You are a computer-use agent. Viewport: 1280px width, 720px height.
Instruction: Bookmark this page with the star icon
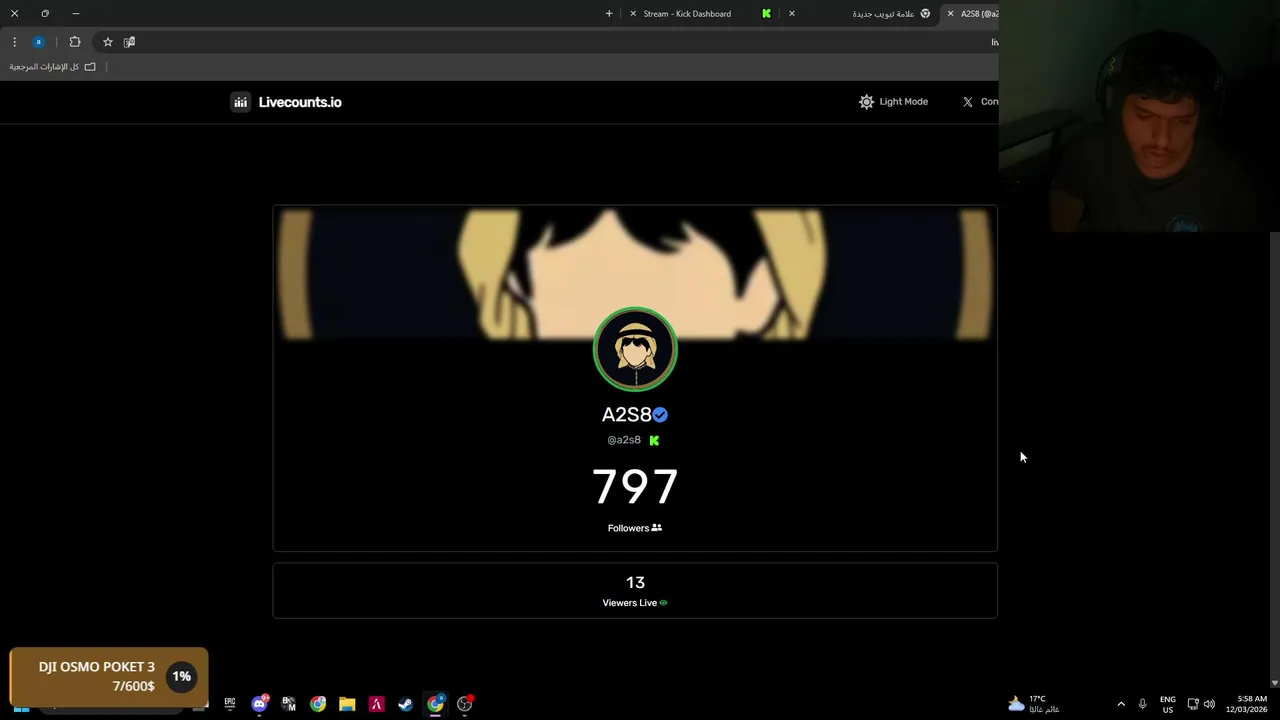point(108,42)
